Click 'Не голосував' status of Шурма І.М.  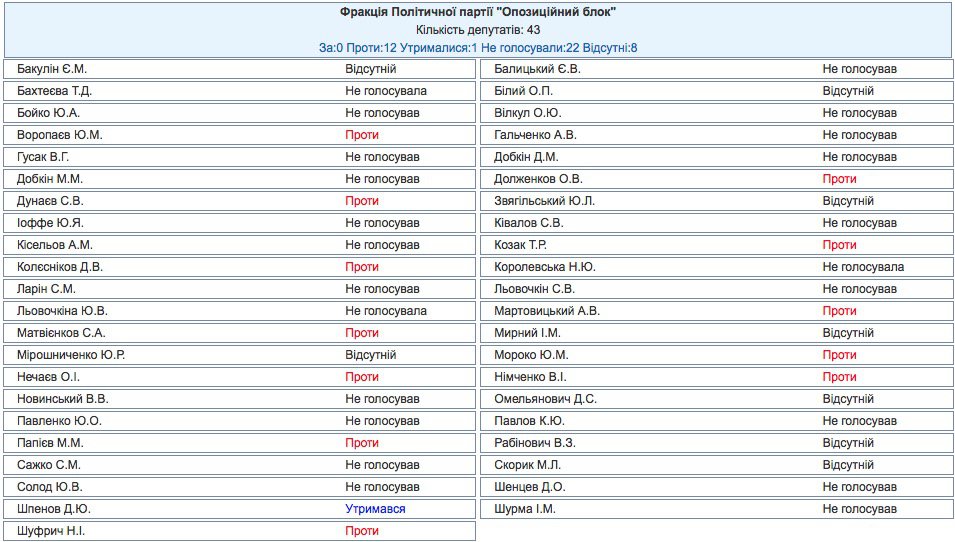pos(859,509)
